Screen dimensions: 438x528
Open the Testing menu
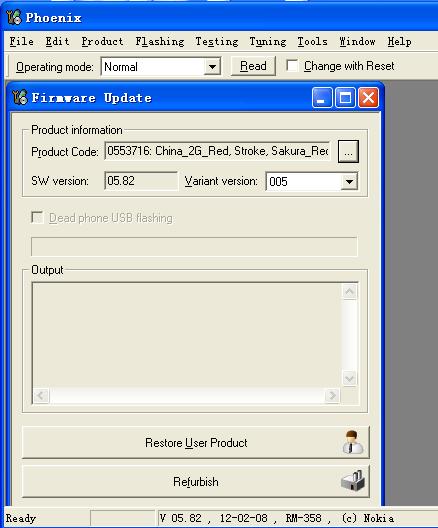pos(217,41)
